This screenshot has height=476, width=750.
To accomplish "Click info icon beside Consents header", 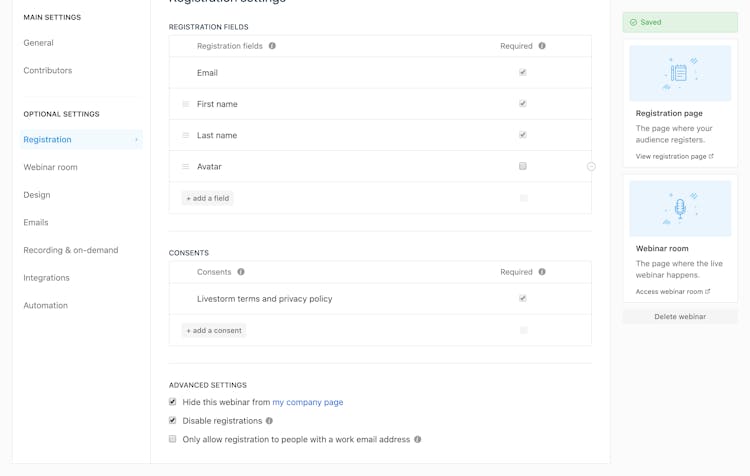I will [241, 272].
